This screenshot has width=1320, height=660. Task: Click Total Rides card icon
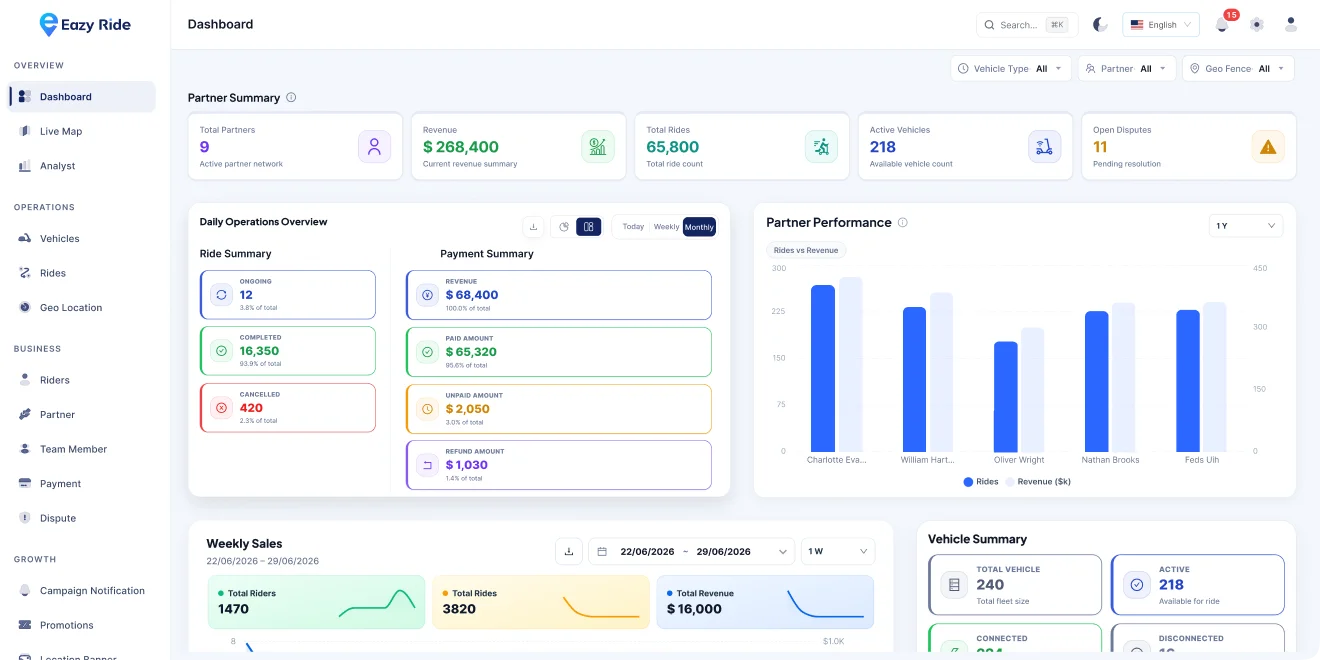(x=821, y=147)
